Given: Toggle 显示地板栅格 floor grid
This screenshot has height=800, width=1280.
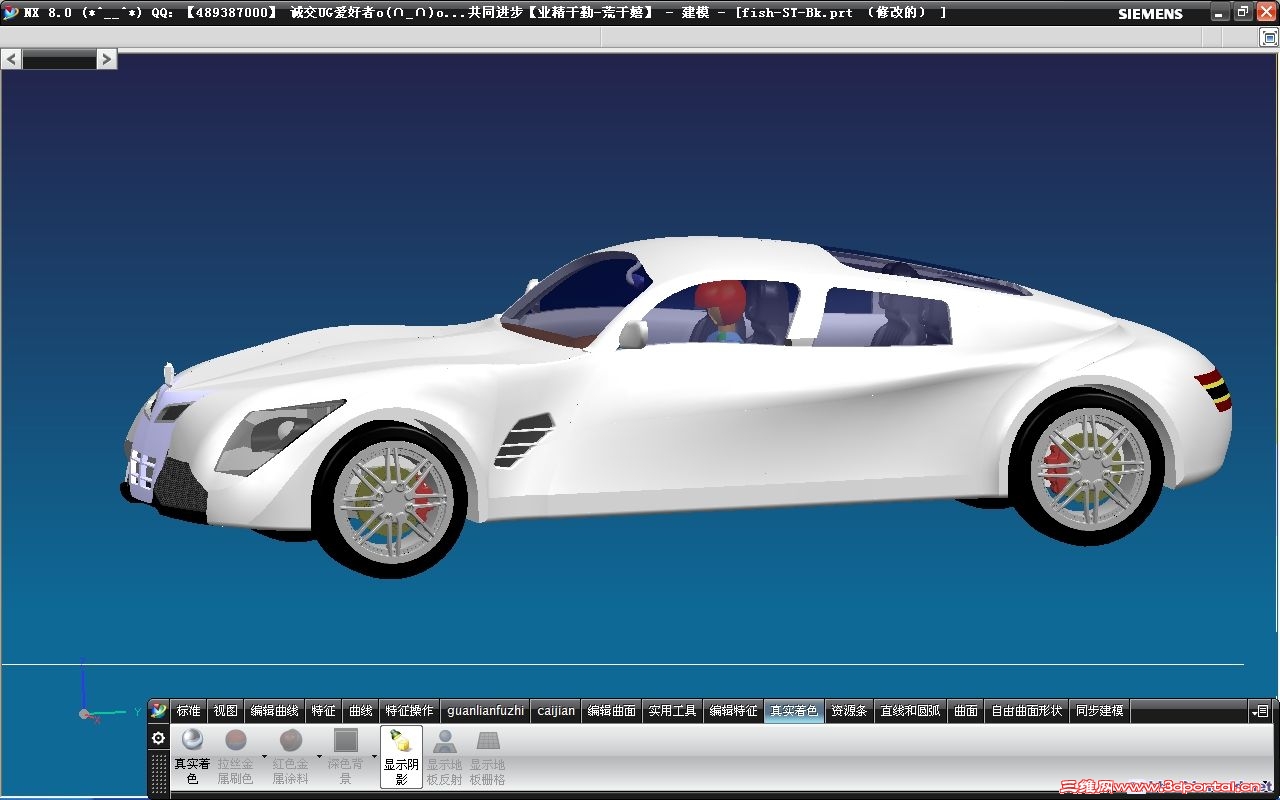Looking at the screenshot, I should (x=487, y=757).
